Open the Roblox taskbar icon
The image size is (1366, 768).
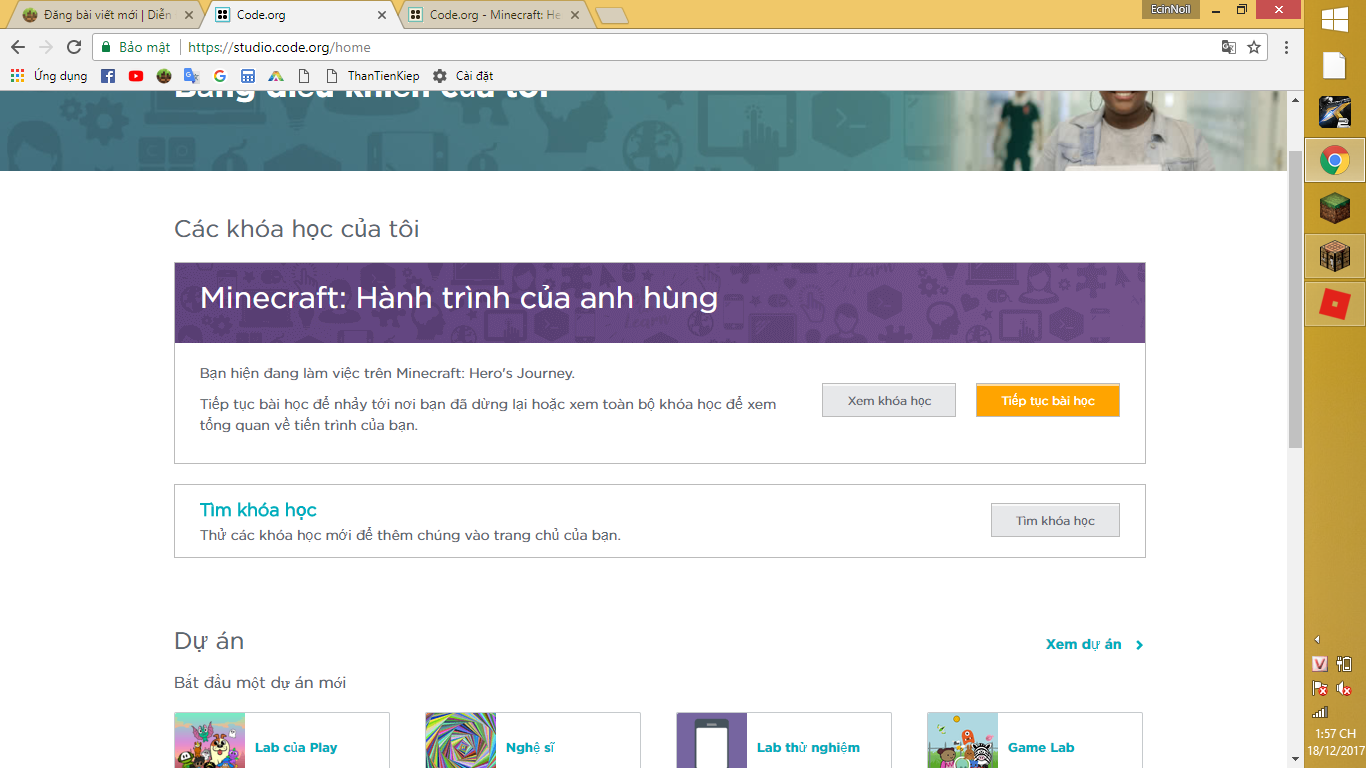click(x=1335, y=304)
